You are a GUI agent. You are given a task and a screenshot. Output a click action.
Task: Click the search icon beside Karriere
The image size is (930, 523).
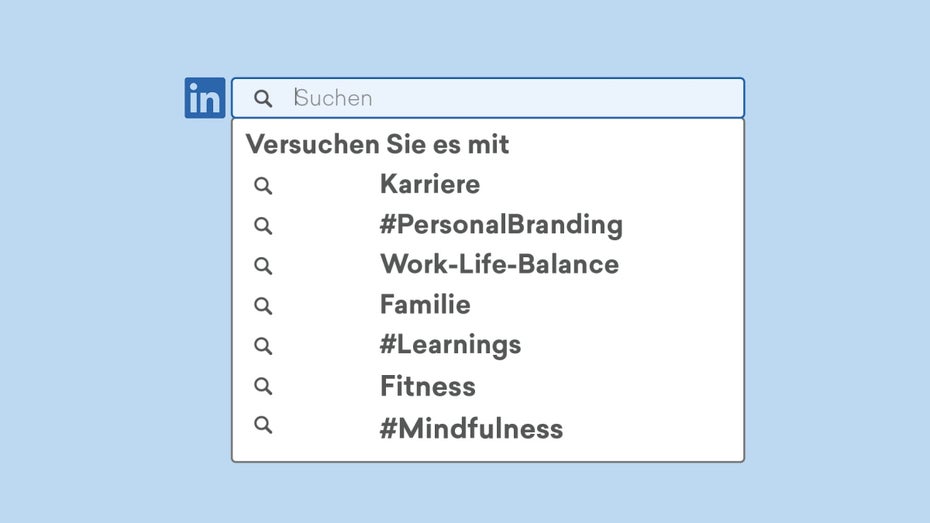[x=263, y=185]
